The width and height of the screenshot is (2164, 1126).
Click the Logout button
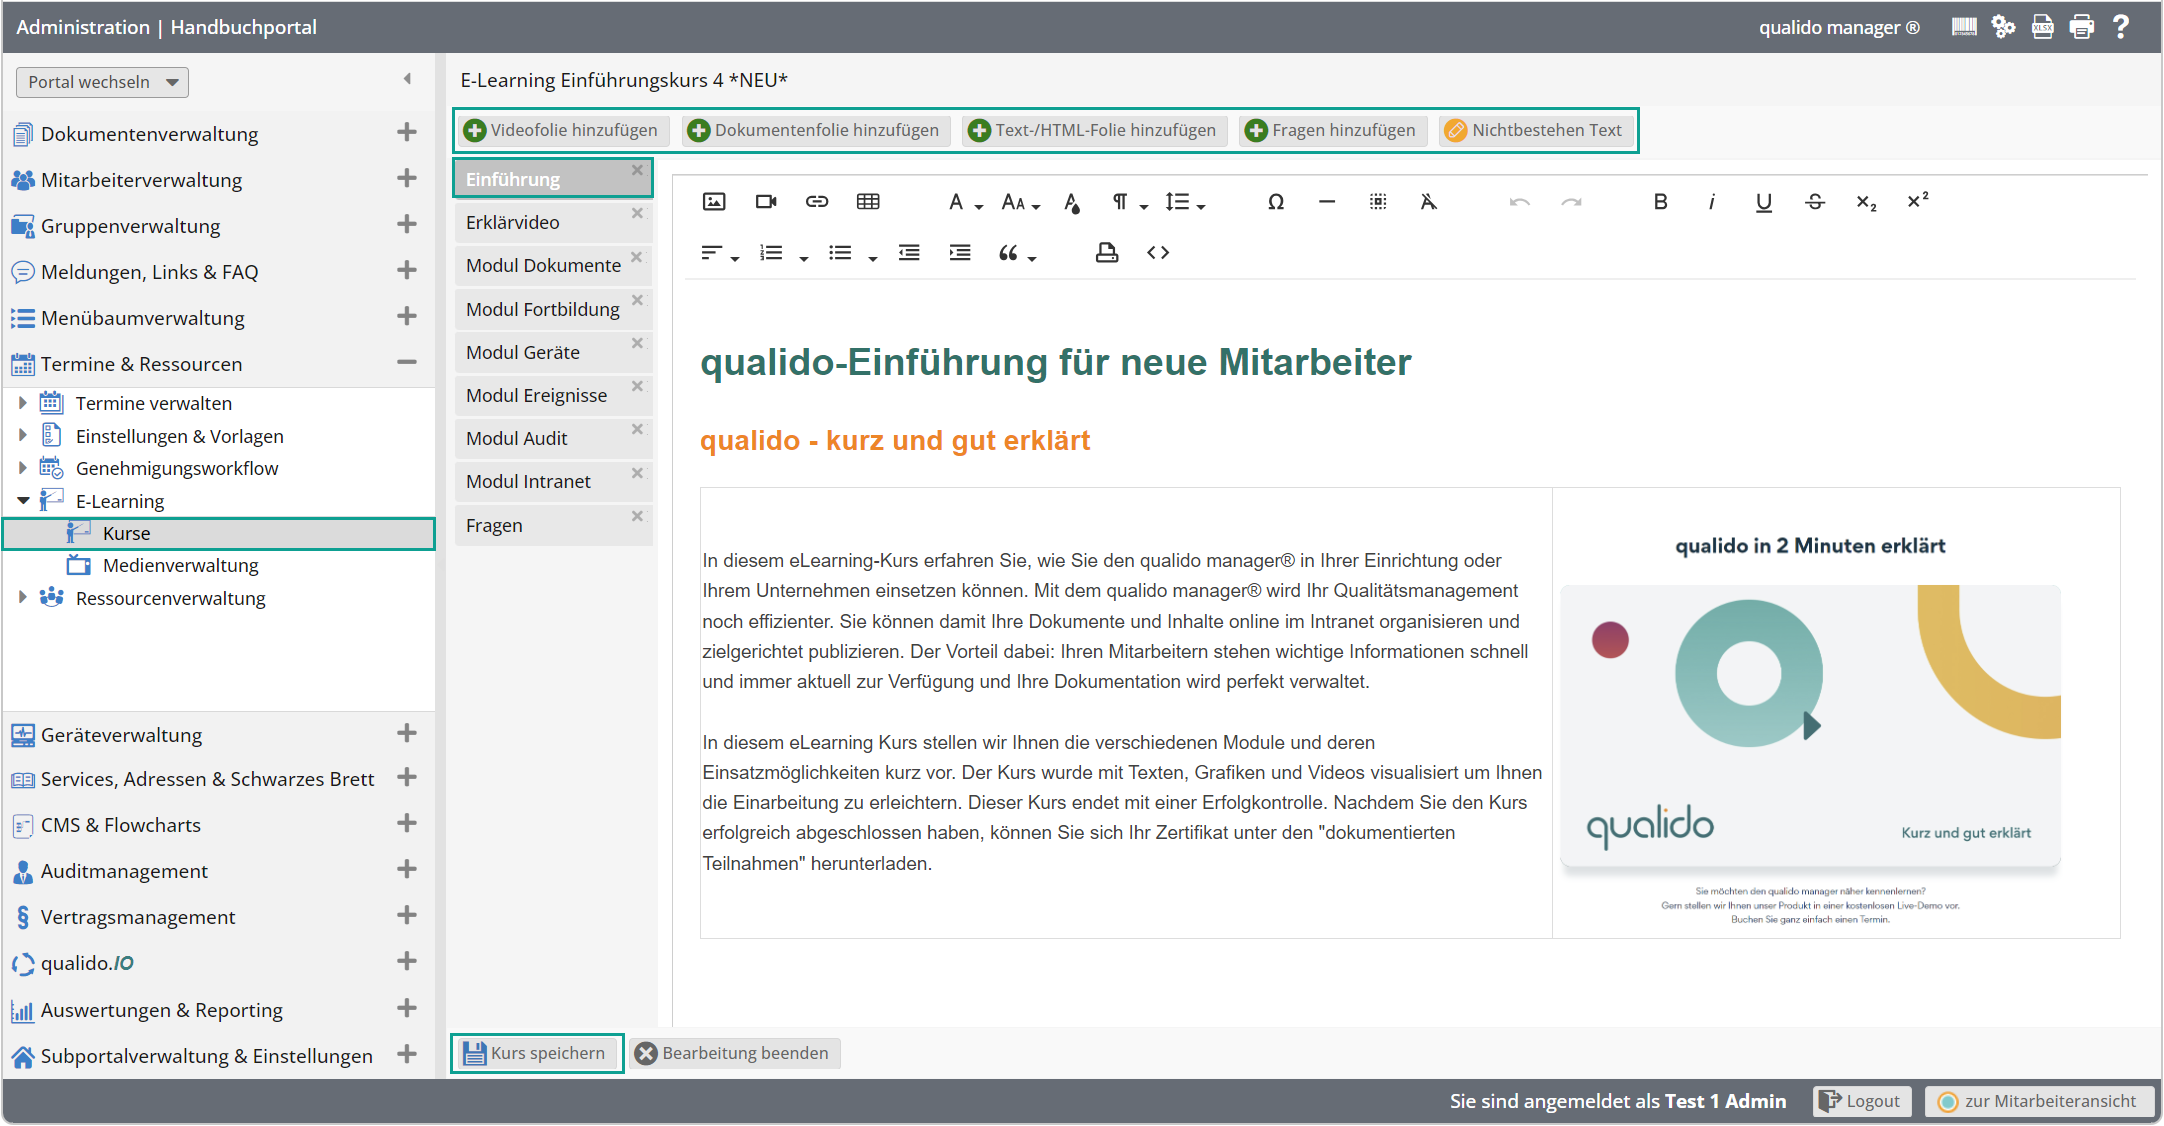(1861, 1101)
